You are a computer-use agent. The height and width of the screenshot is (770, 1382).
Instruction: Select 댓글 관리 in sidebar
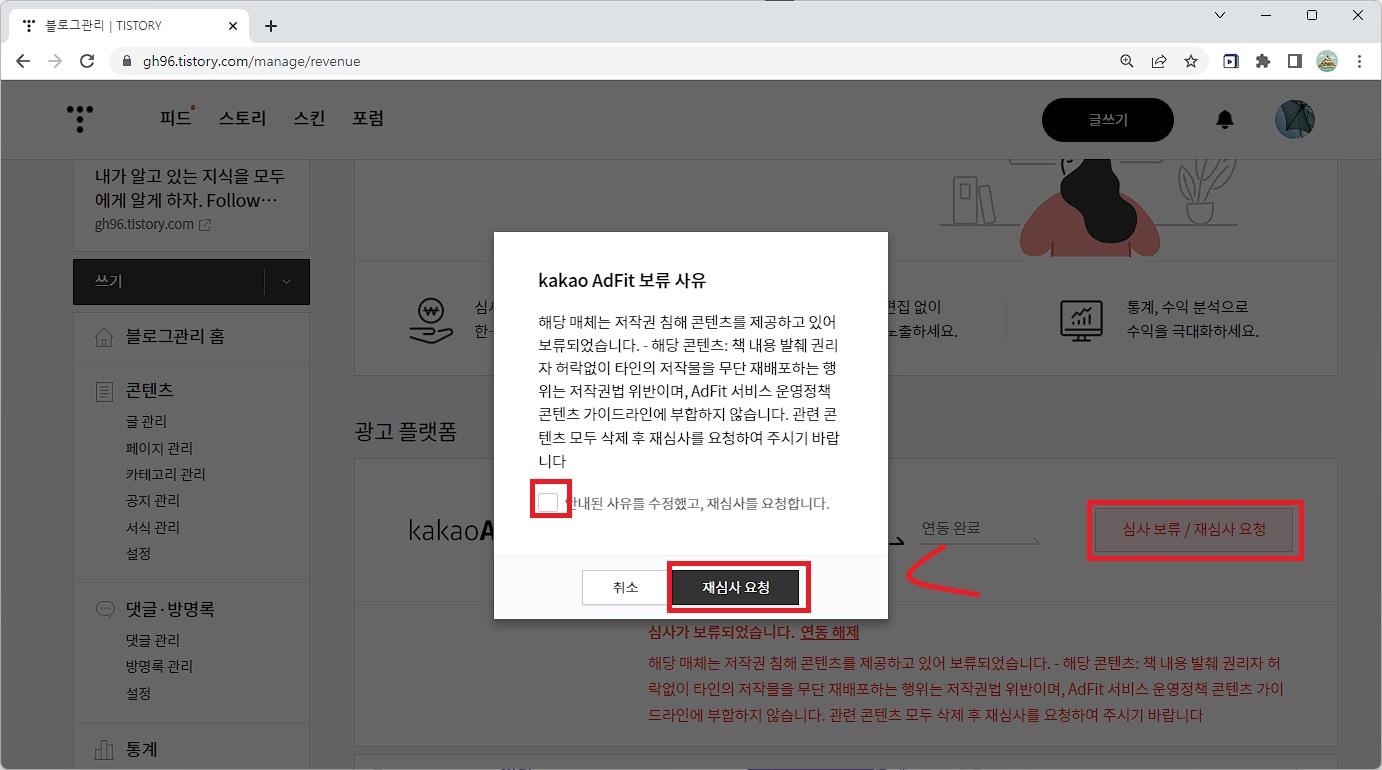[x=153, y=641]
